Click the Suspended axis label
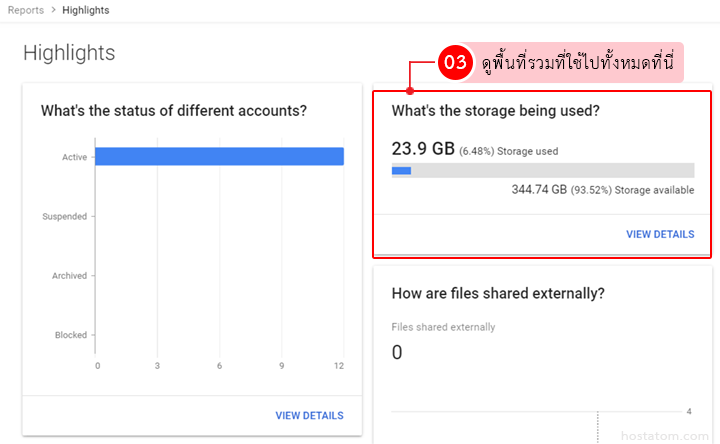720x444 pixels. (64, 216)
